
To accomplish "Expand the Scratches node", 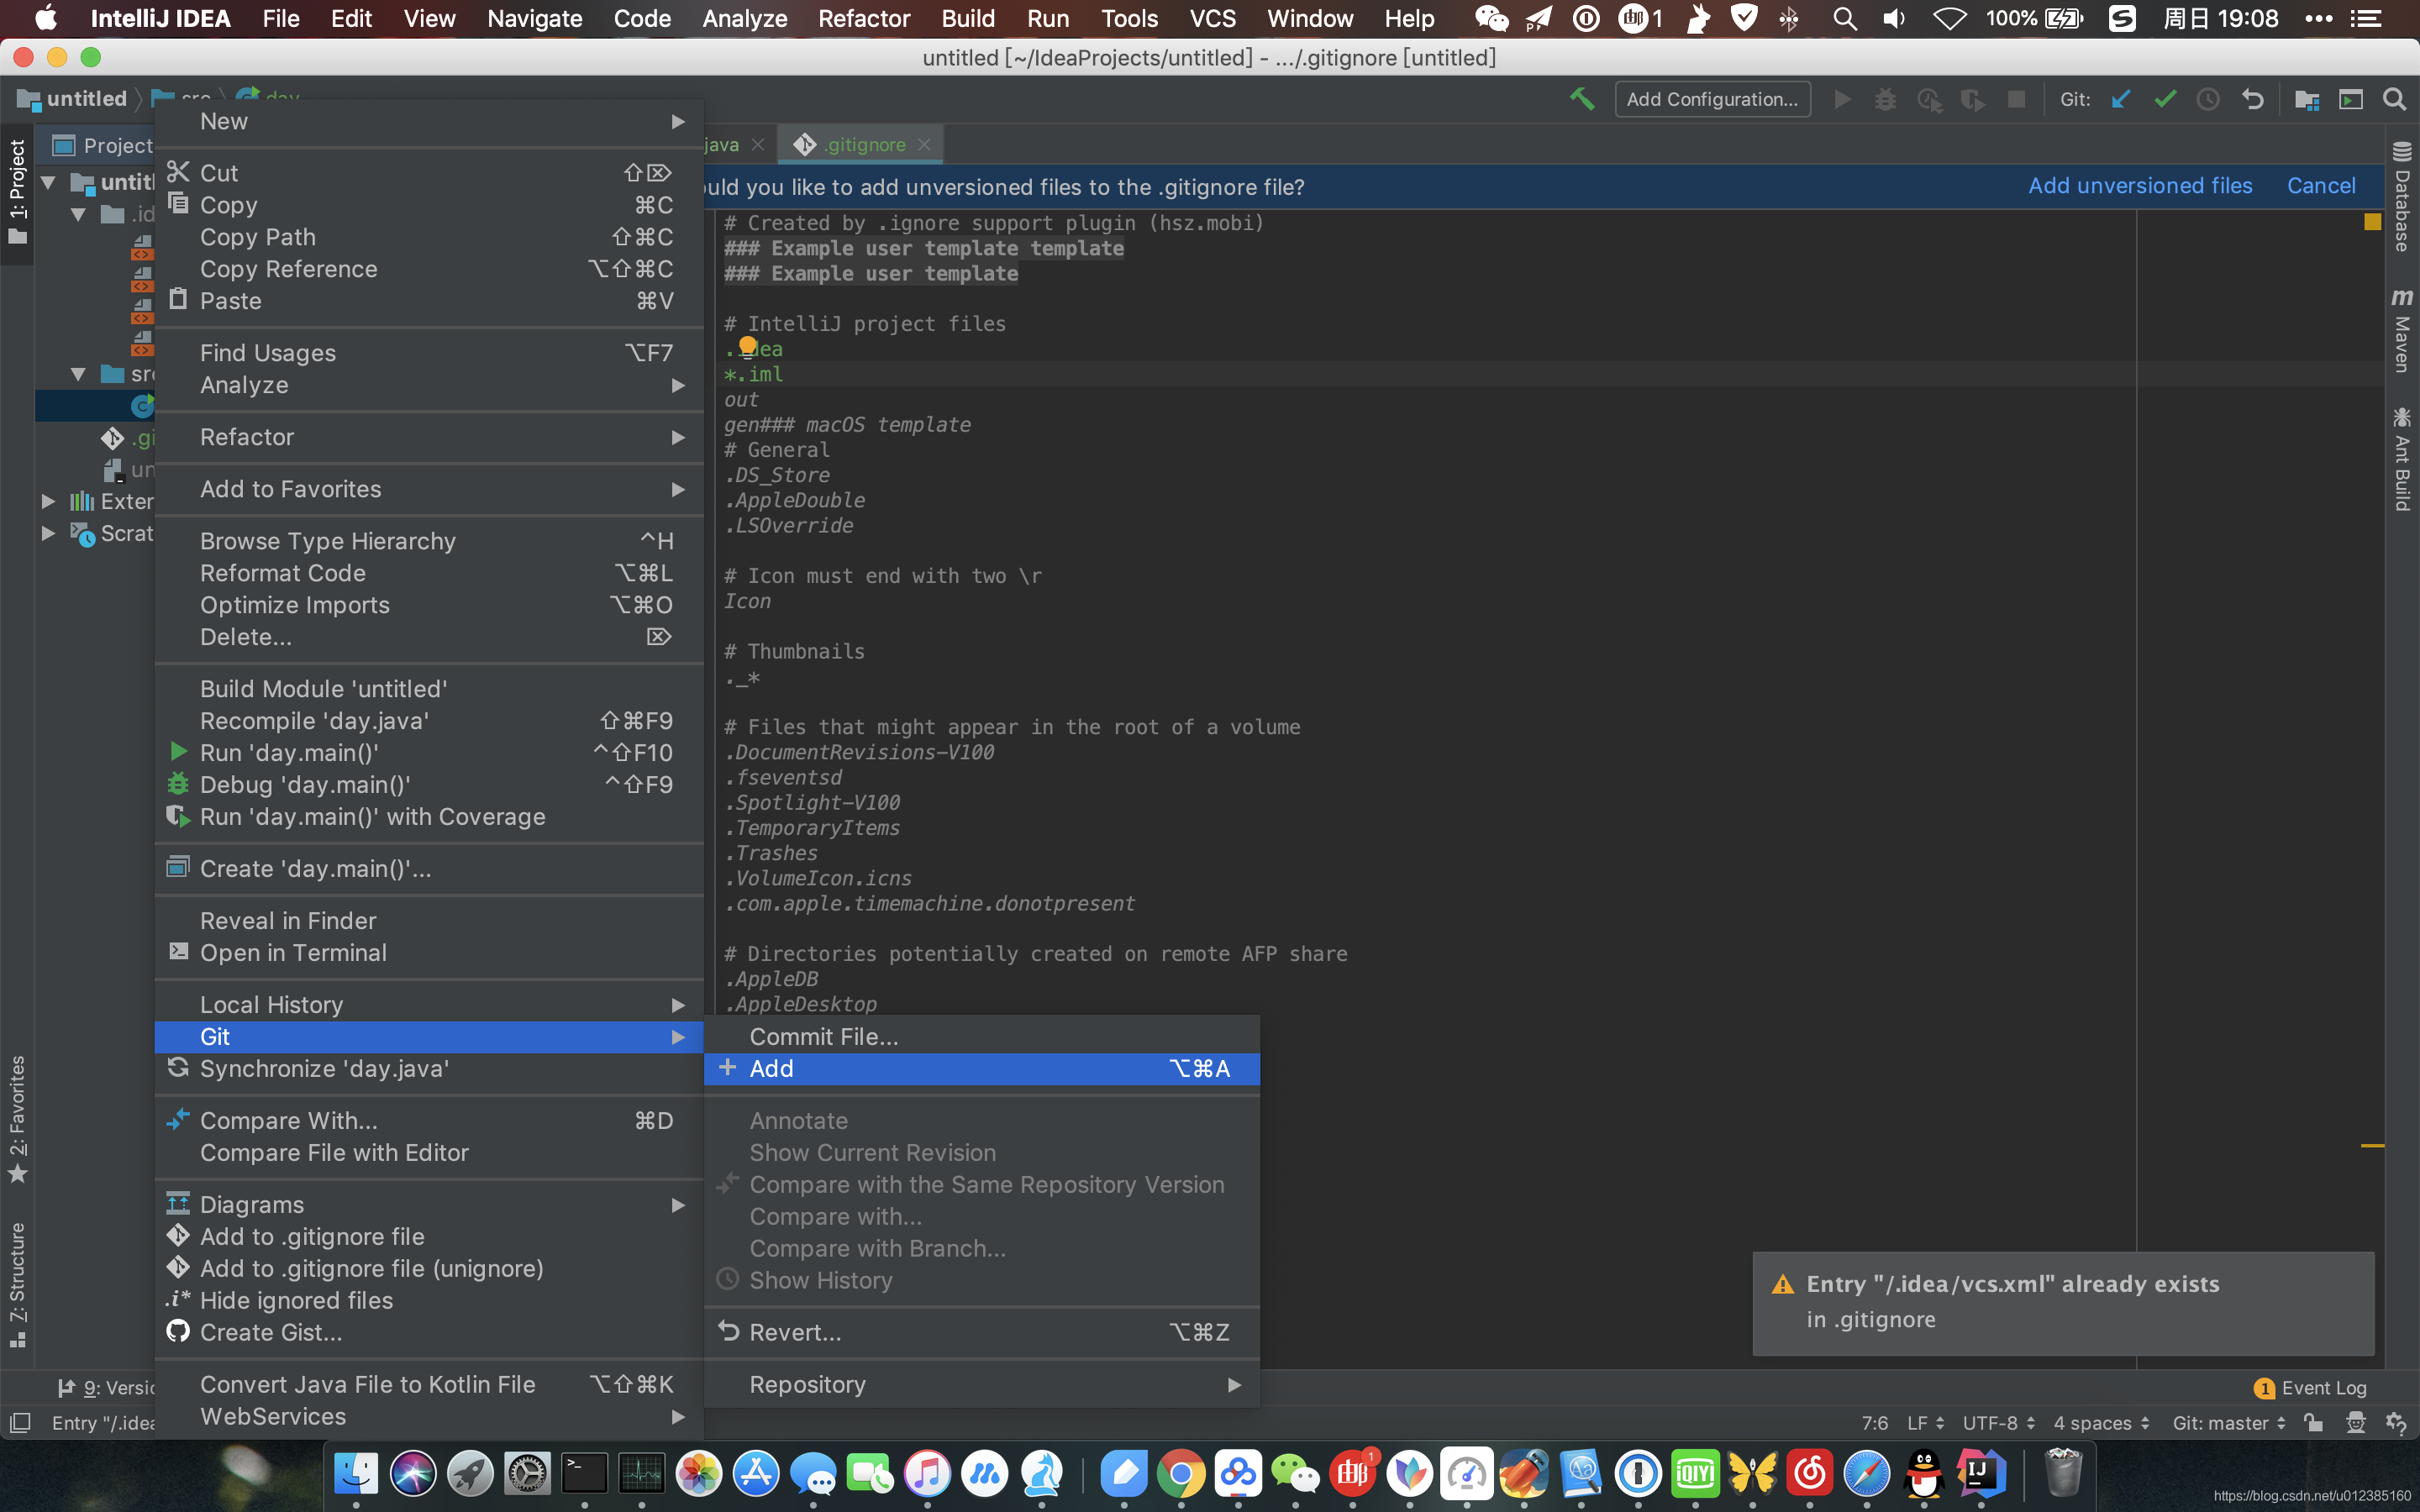I will click(x=48, y=533).
